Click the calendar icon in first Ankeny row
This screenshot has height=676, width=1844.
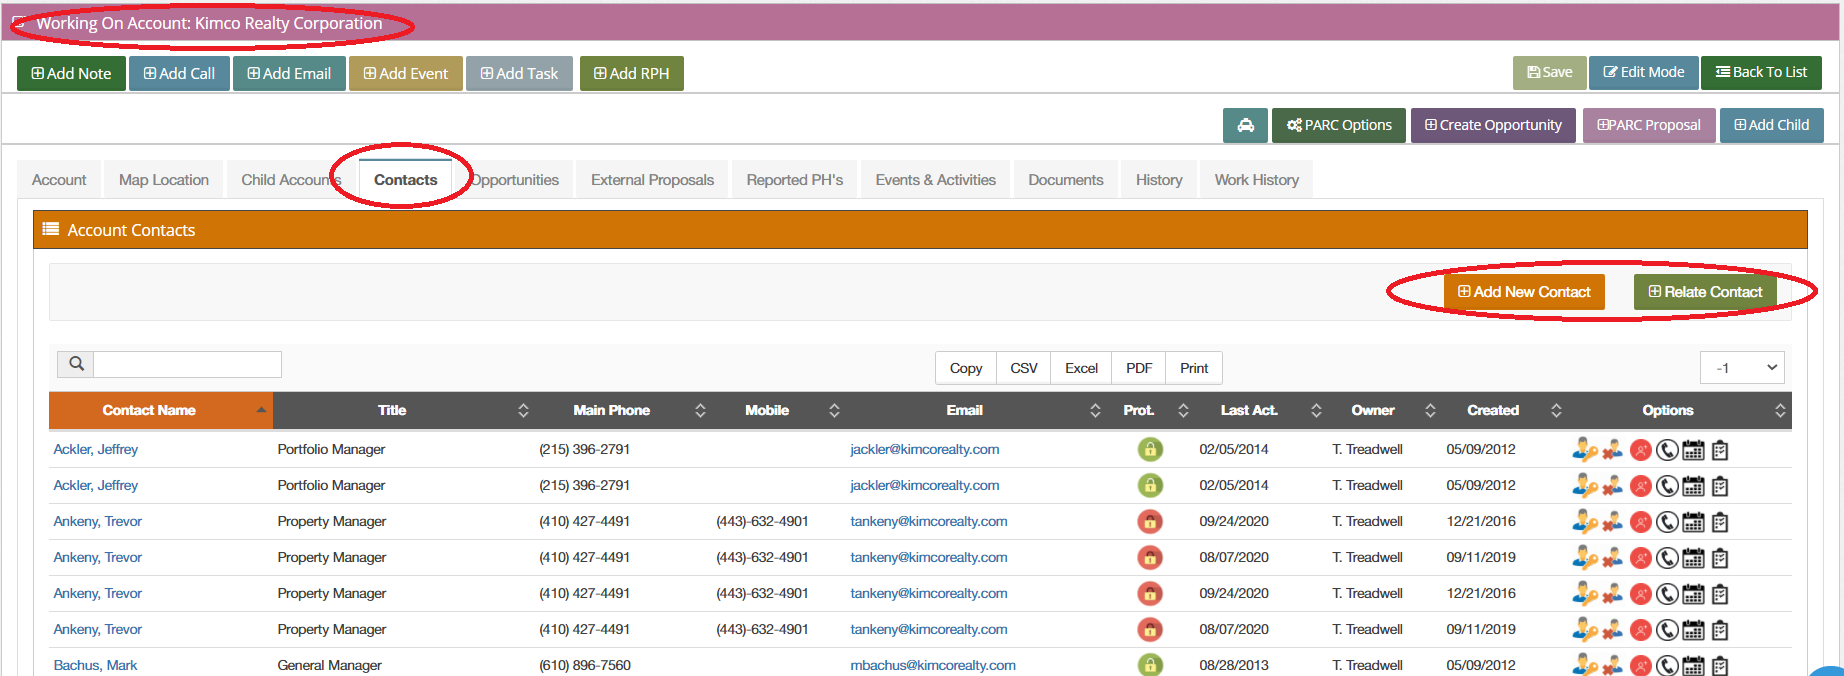(x=1693, y=522)
